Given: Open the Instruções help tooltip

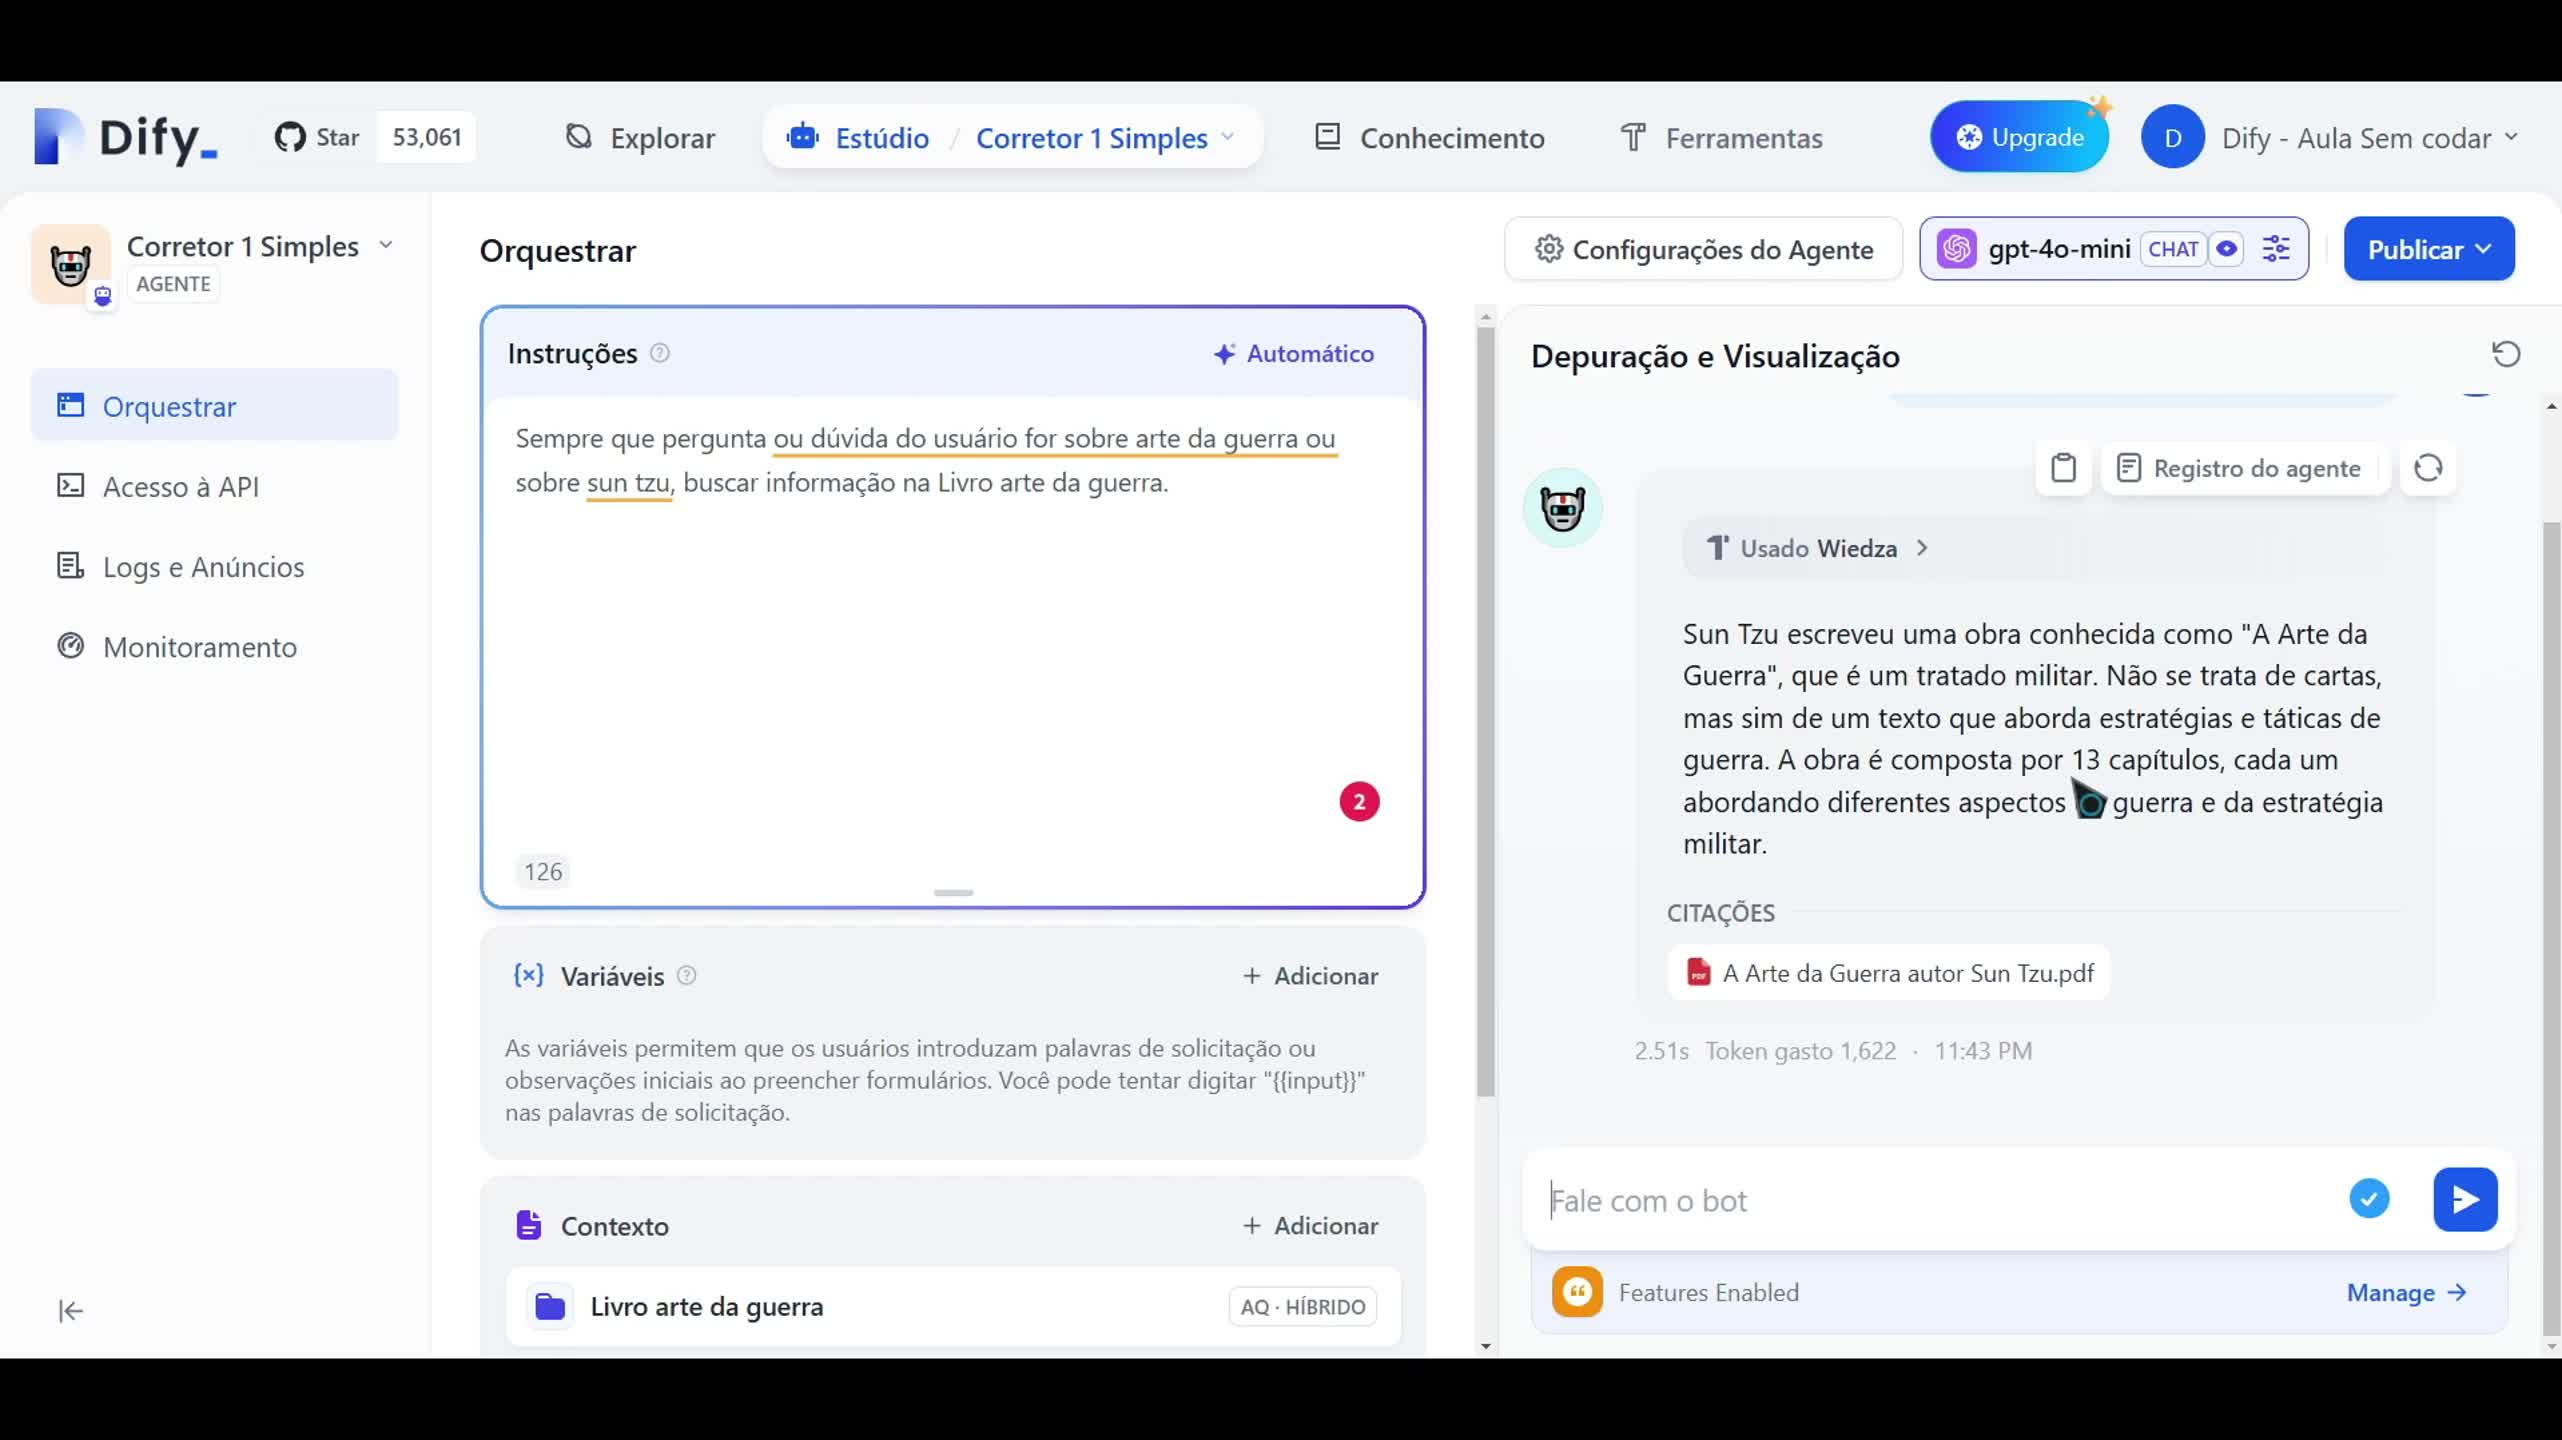Looking at the screenshot, I should [x=660, y=353].
